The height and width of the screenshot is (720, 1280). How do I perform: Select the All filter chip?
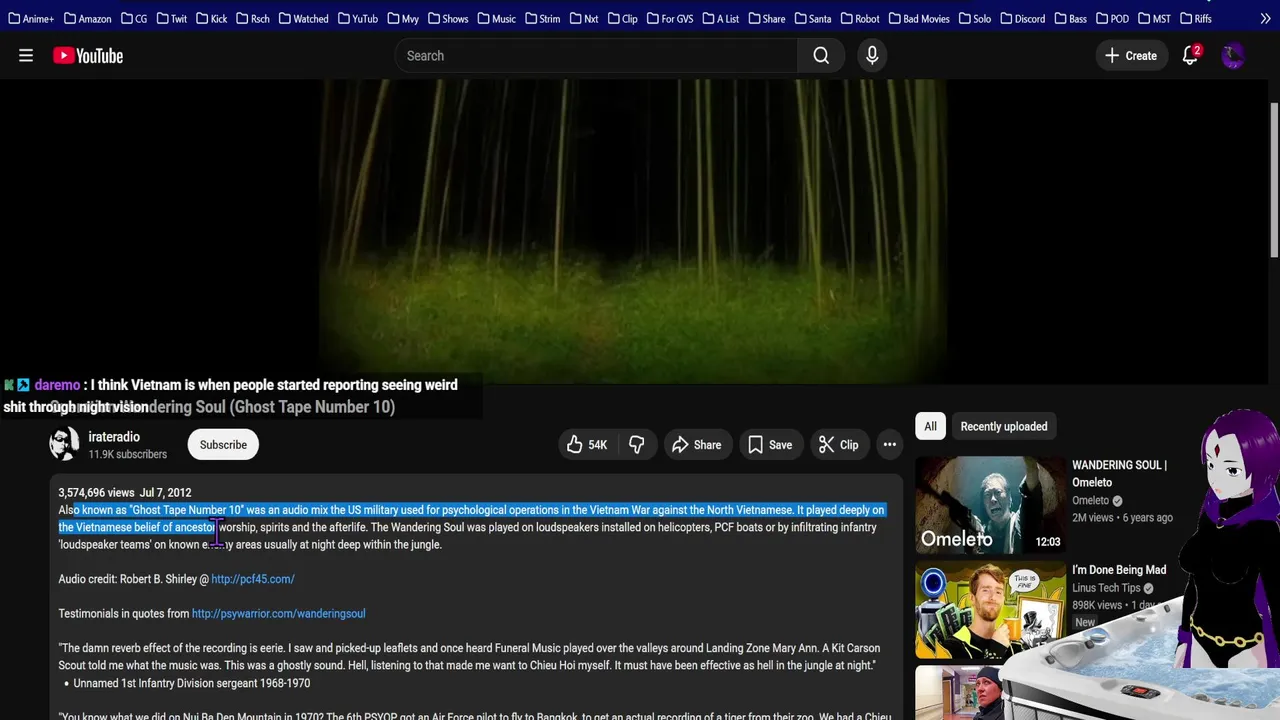(x=930, y=426)
